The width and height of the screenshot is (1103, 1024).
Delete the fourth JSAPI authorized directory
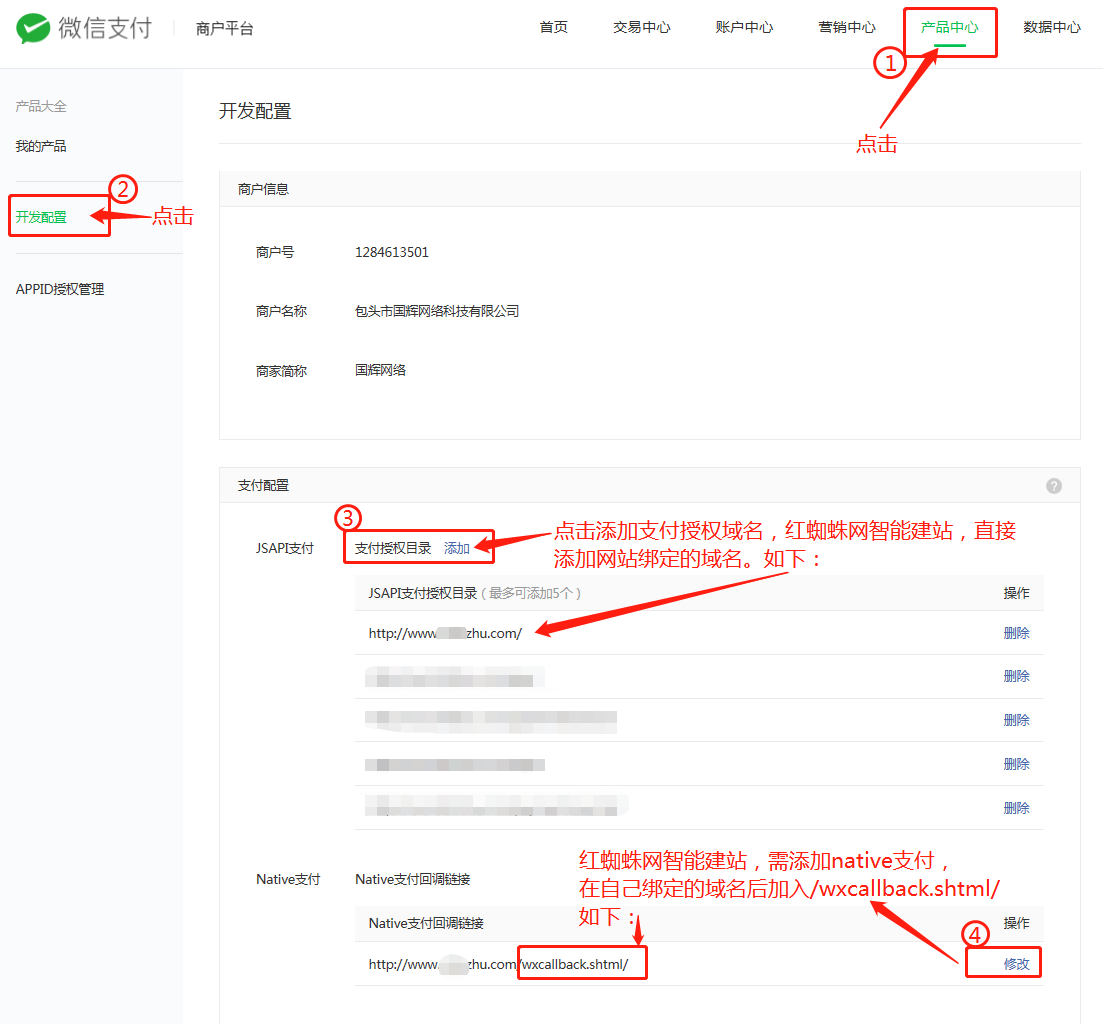(1016, 764)
